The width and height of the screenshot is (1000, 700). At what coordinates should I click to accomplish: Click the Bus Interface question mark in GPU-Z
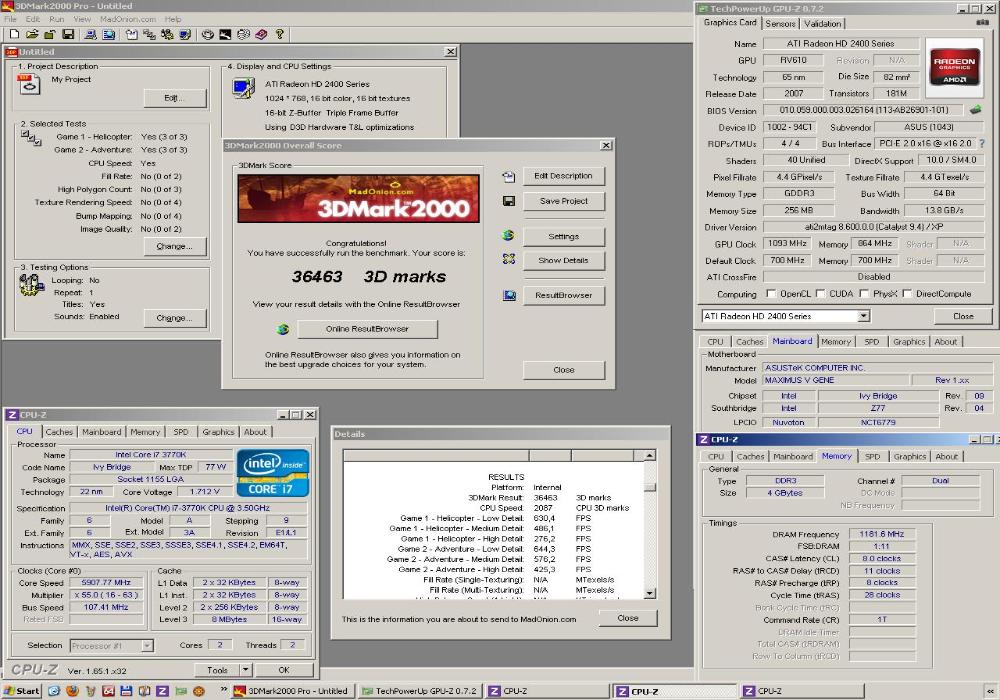pos(982,143)
